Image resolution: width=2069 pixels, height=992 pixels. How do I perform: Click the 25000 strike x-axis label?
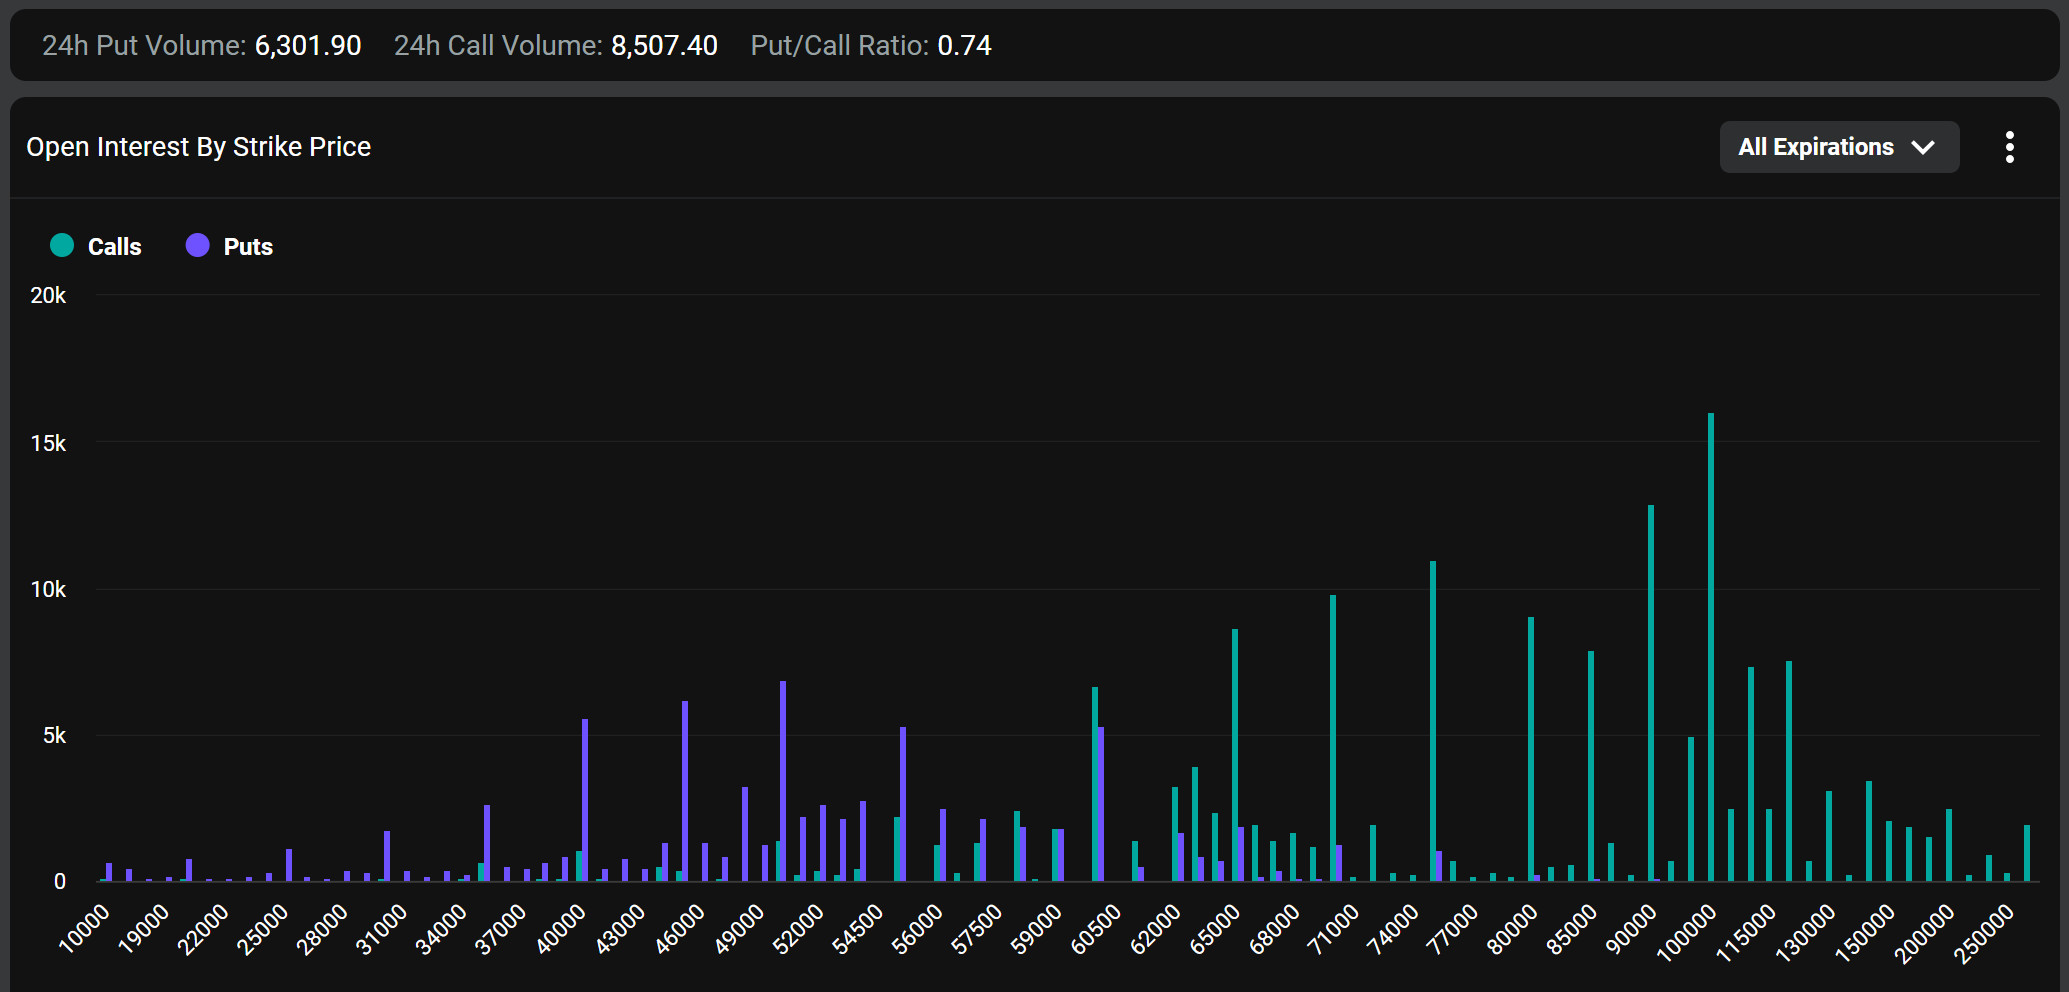tap(264, 928)
